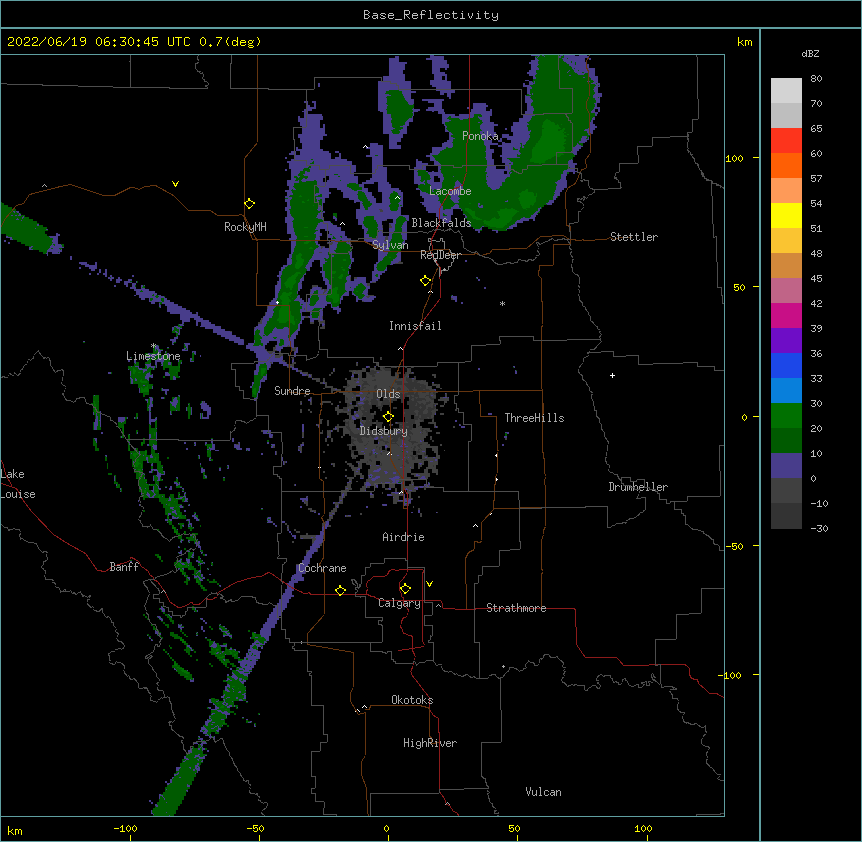
Task: Click the yellow diamond marker near RockyMH
Action: [x=250, y=204]
